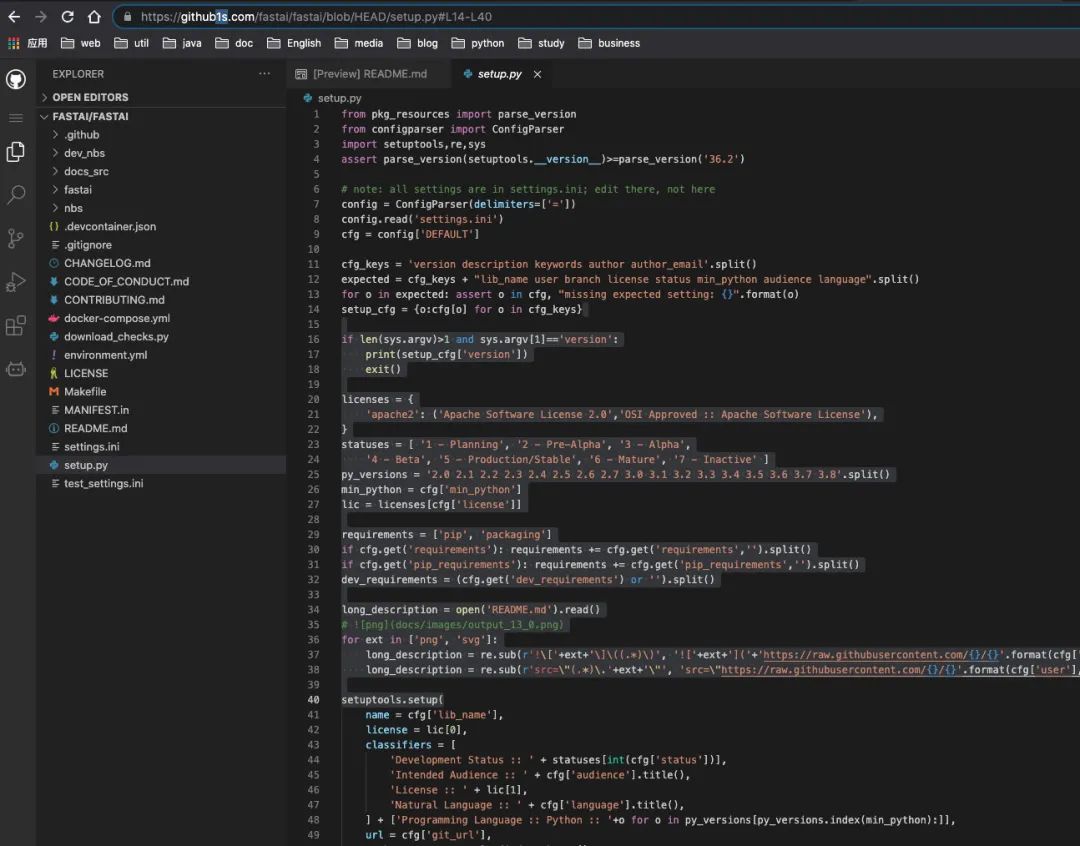Open the English bookmarks folder

[303, 43]
